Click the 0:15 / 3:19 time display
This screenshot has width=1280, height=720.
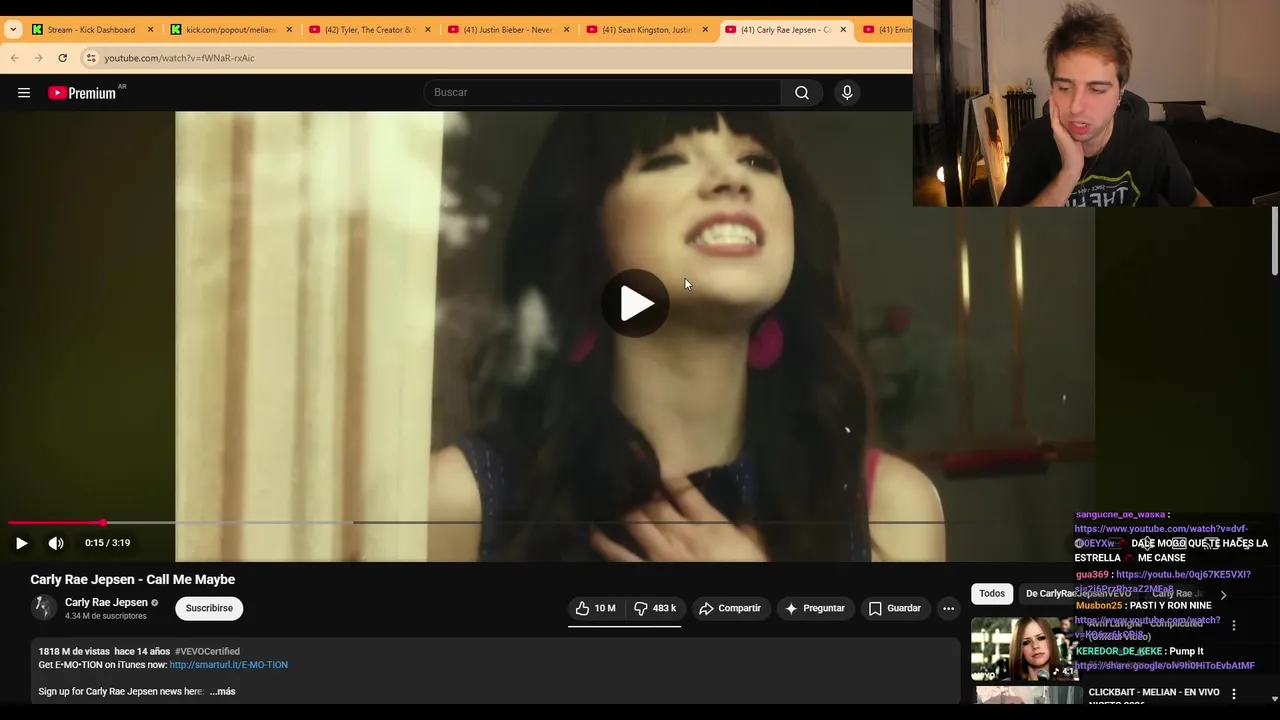107,543
